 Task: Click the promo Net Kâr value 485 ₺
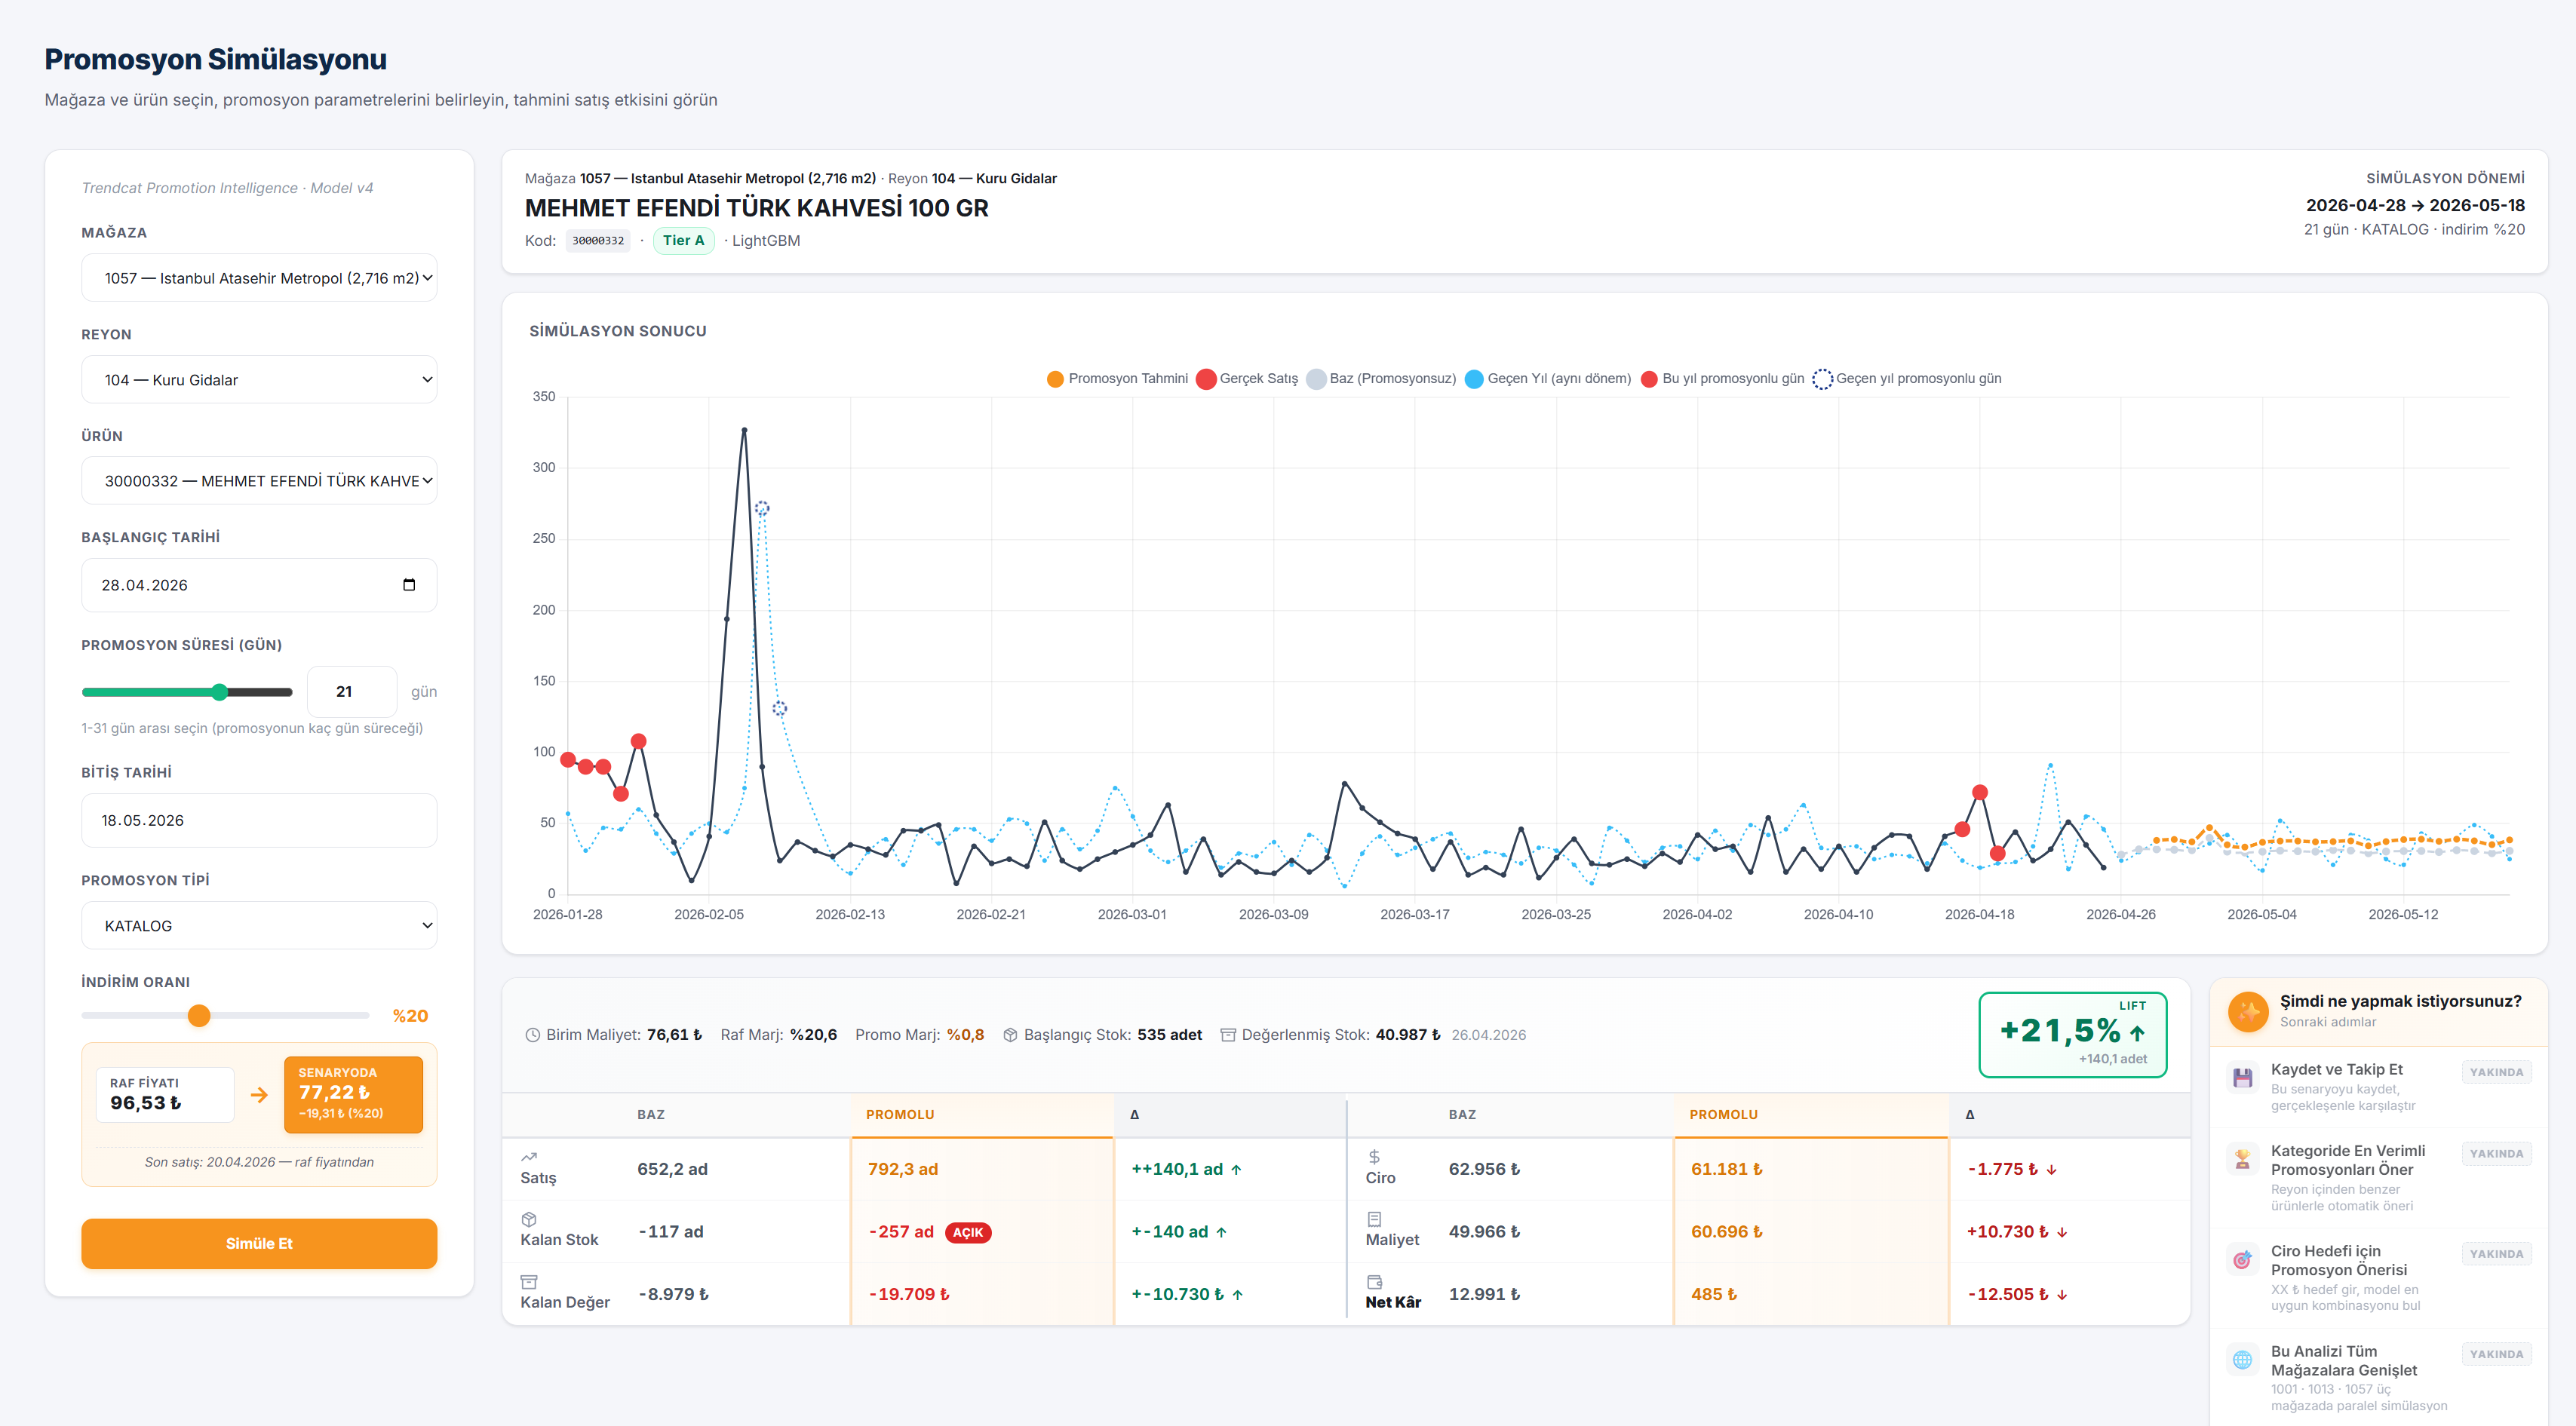1714,1295
